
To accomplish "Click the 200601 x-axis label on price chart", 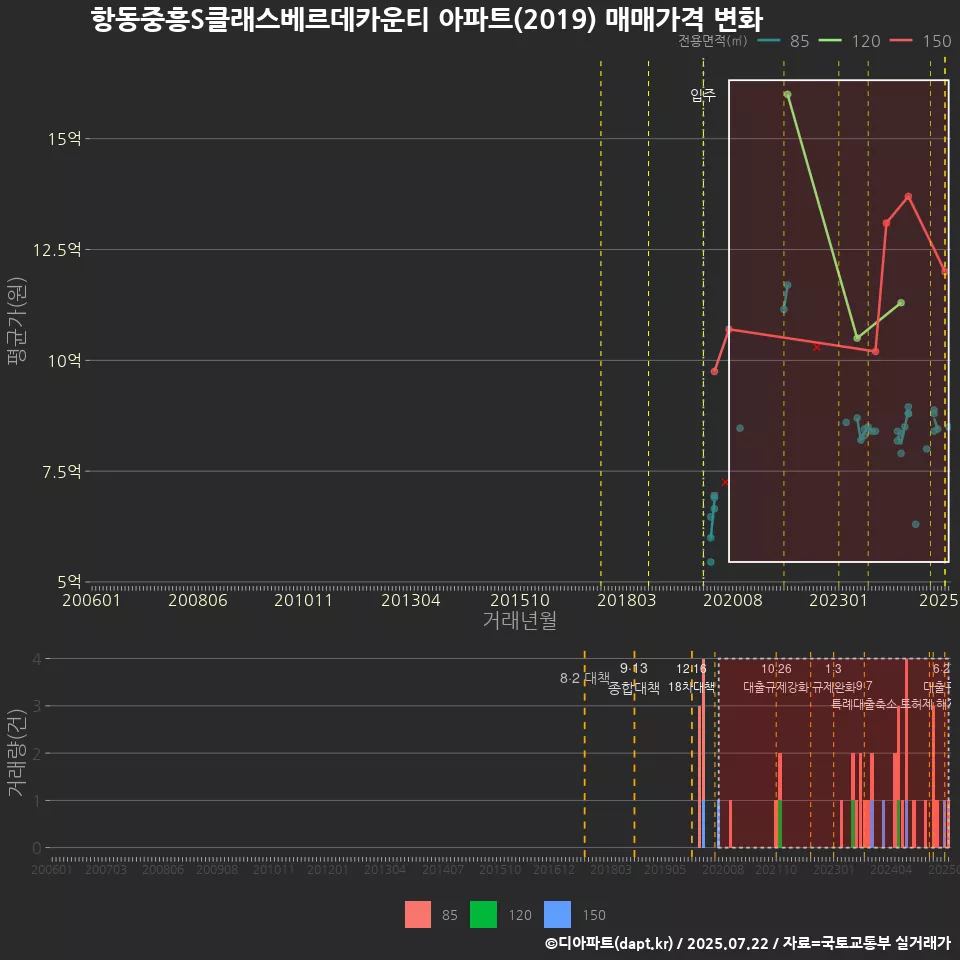I will (91, 600).
